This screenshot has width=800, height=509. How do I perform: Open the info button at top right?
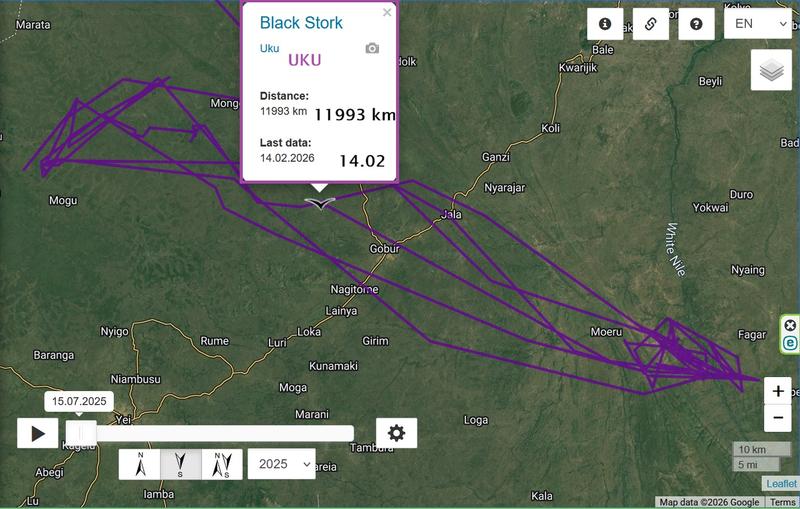click(605, 24)
